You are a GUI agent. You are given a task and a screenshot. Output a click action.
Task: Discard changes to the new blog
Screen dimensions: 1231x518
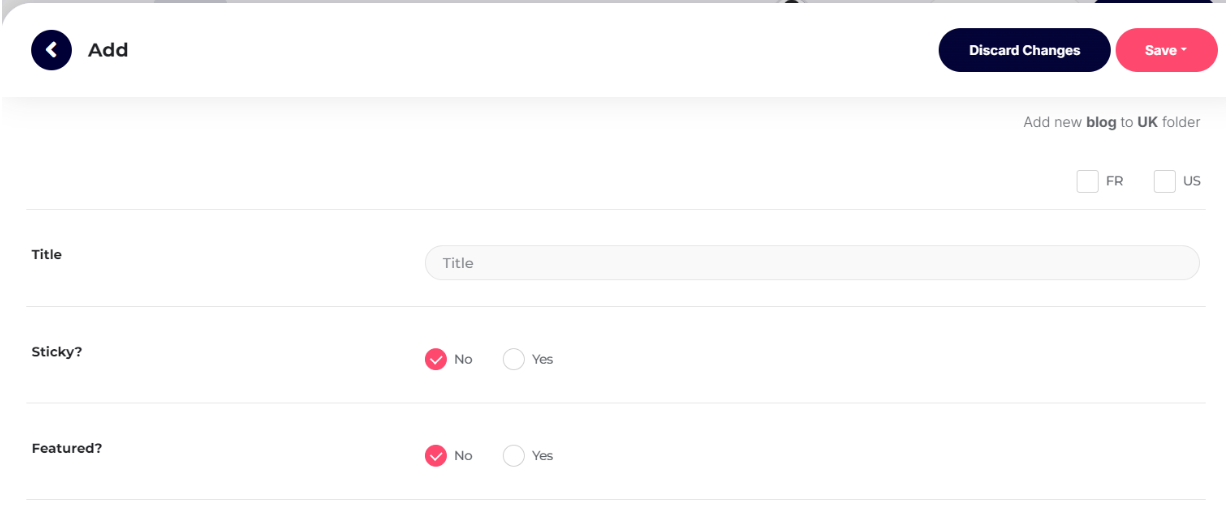tap(1024, 50)
